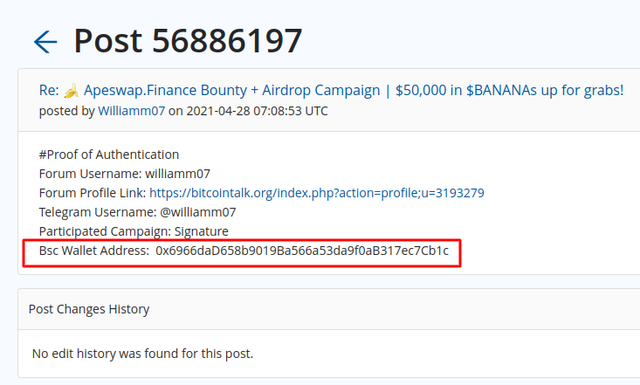
Task: Click the "Airdrop Campaign" words in title
Action: pyautogui.click(x=321, y=90)
